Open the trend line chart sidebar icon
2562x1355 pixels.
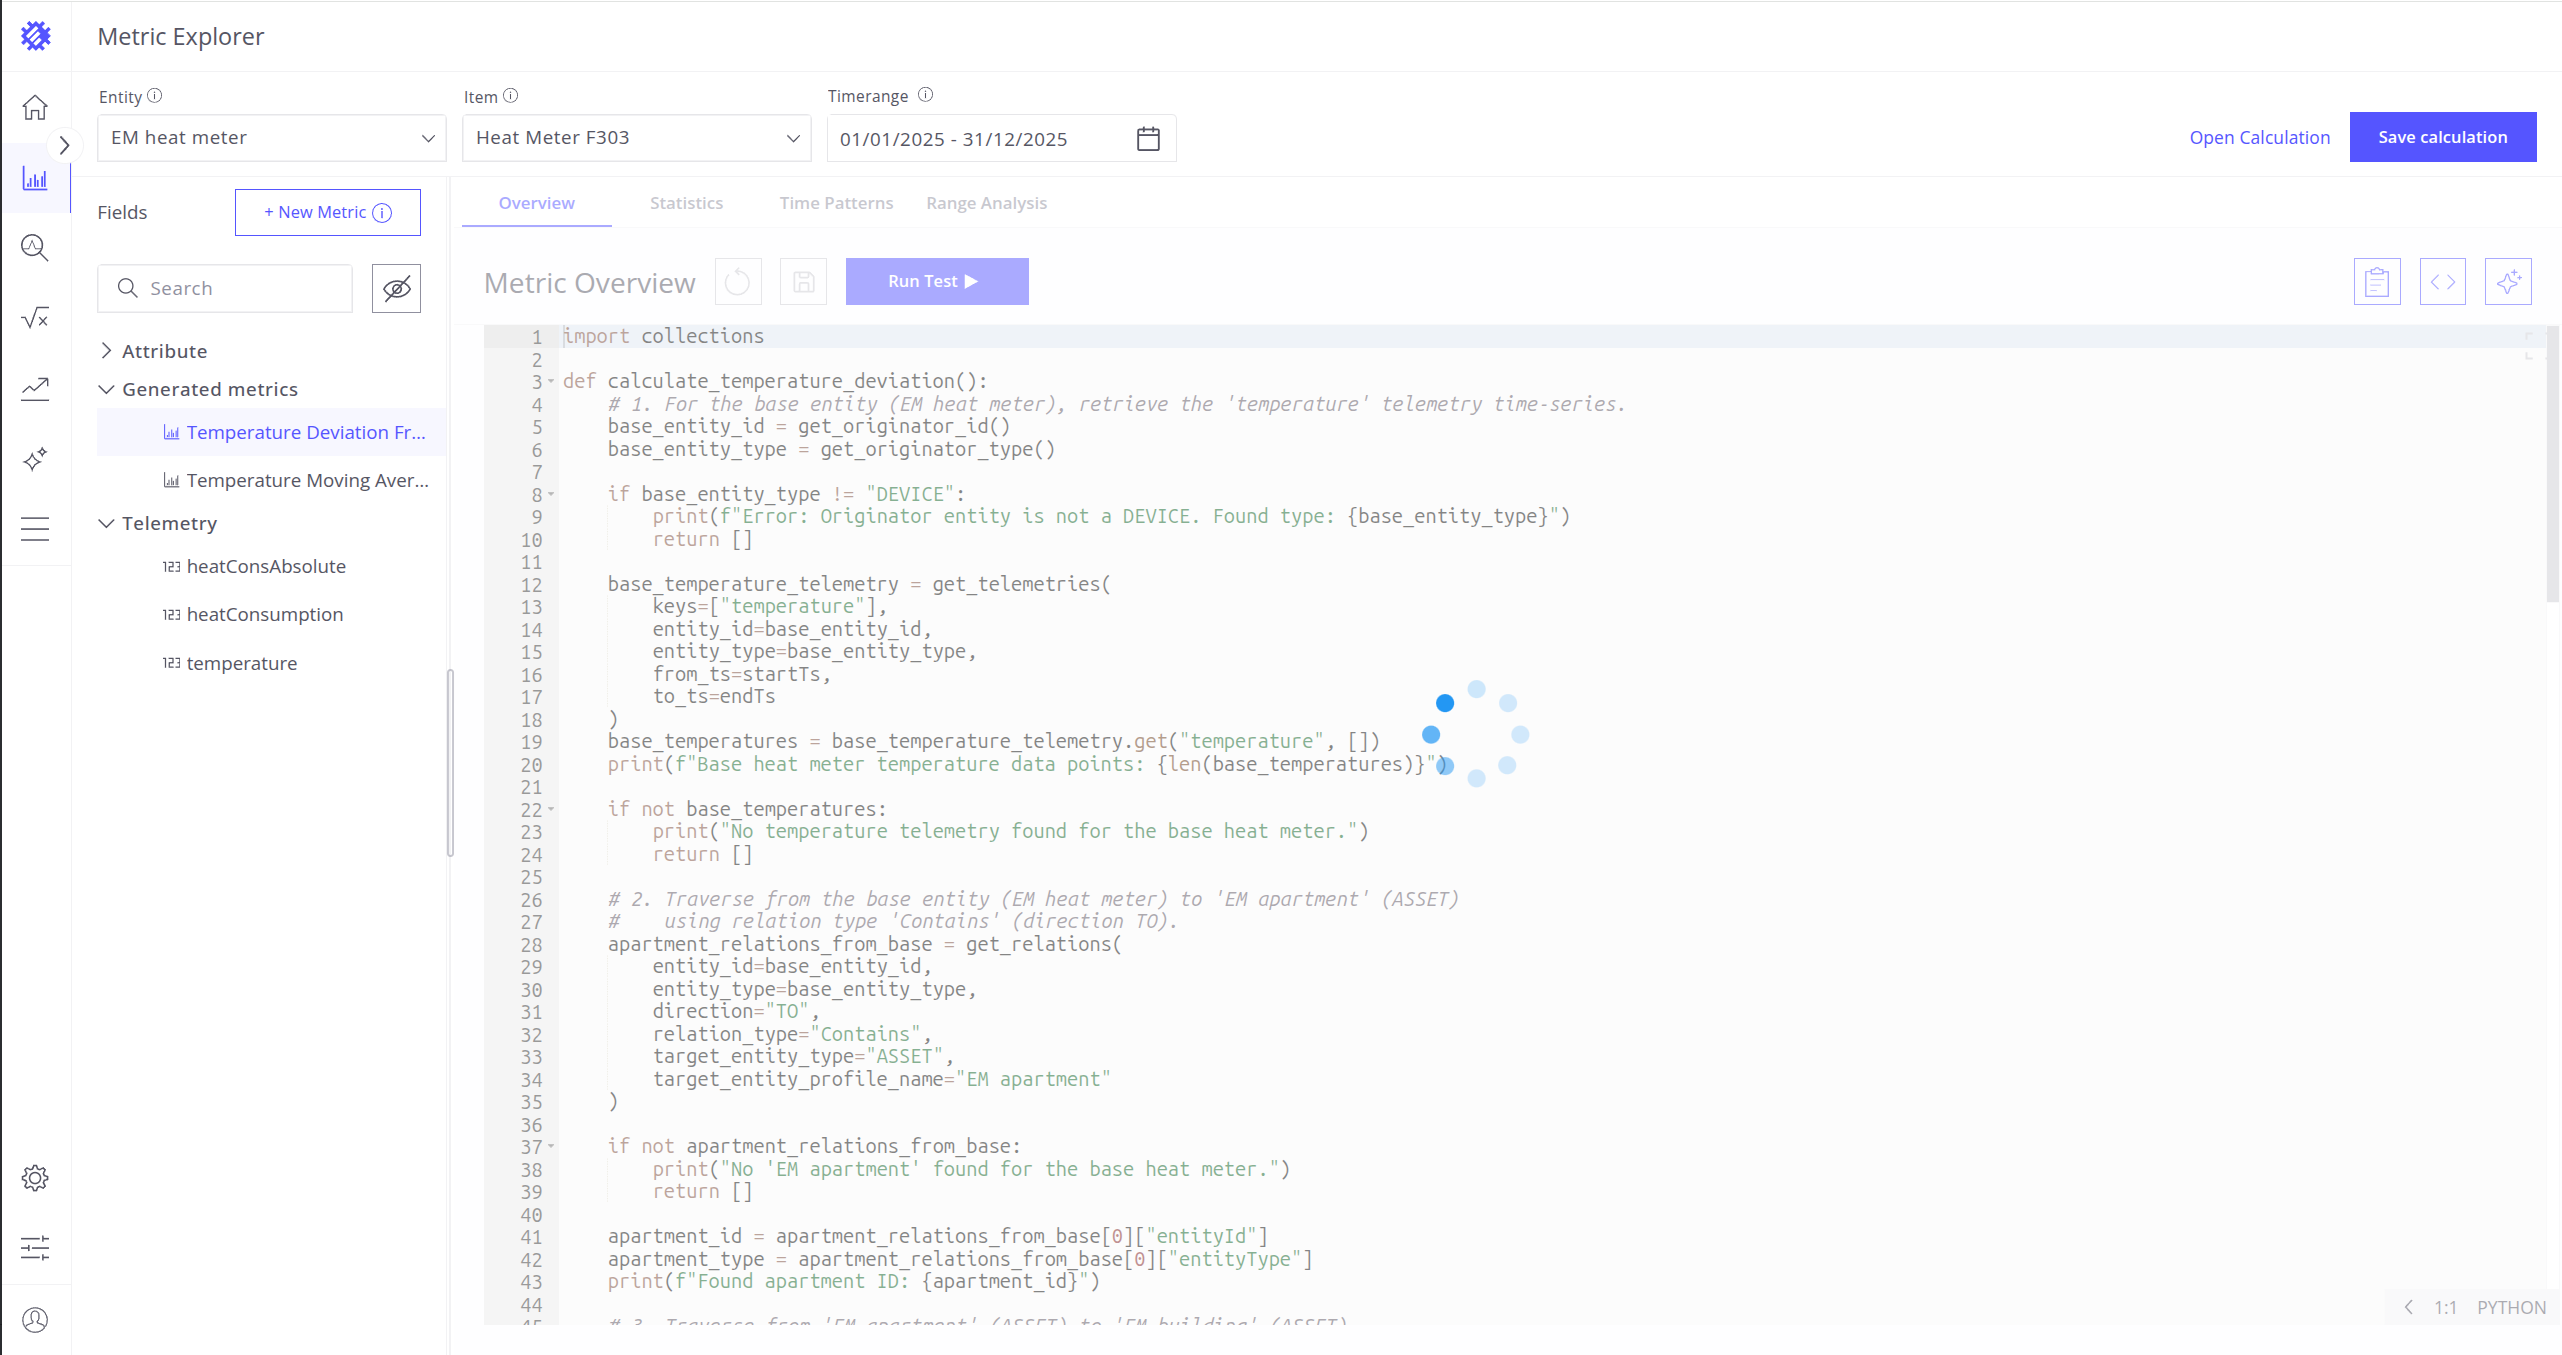pos(35,388)
